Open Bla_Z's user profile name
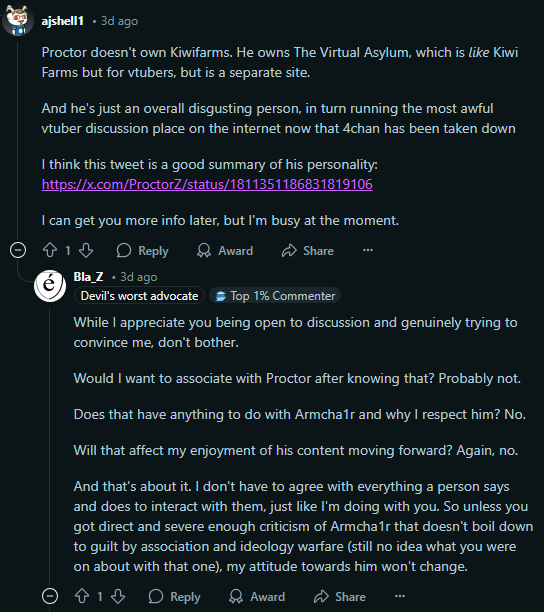This screenshot has height=612, width=544. pos(88,277)
